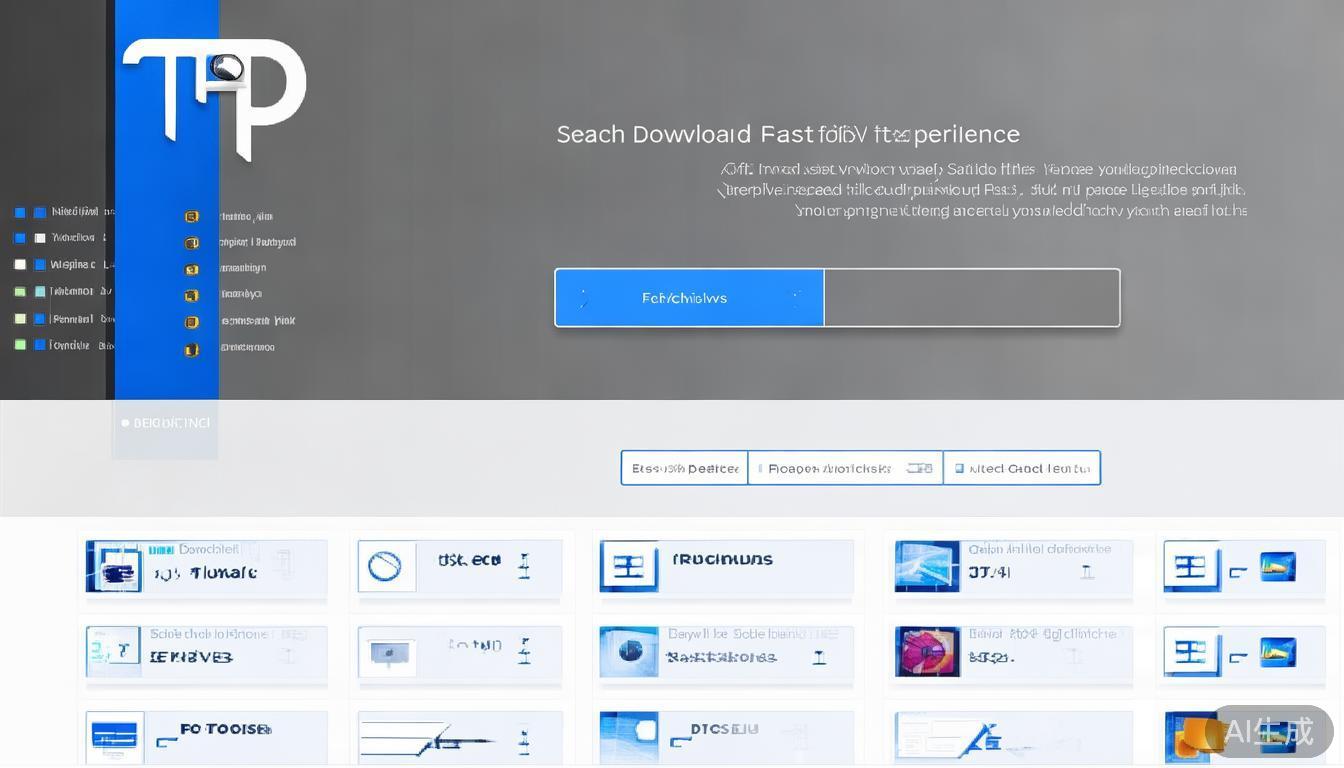Click the dark circle icon in second-row card
Viewport: 1344px width, 768px height.
[x=629, y=652]
